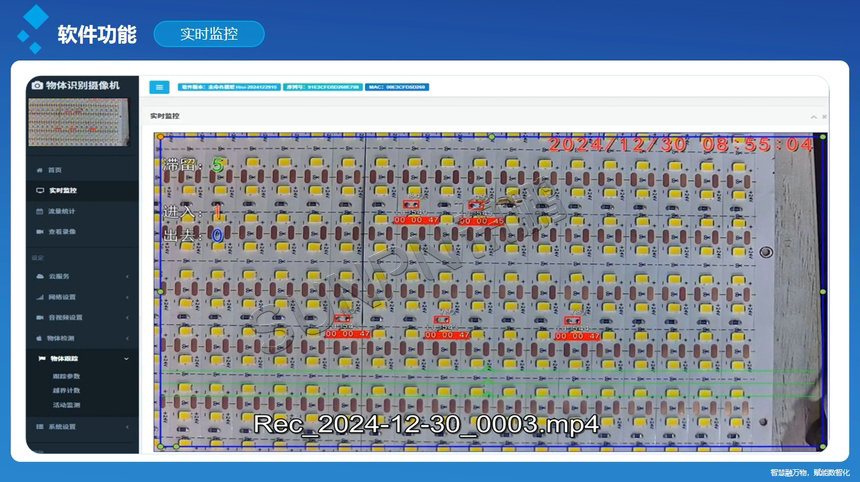Click the calendar icon for 流量统计
Image resolution: width=860 pixels, height=482 pixels.
39,211
